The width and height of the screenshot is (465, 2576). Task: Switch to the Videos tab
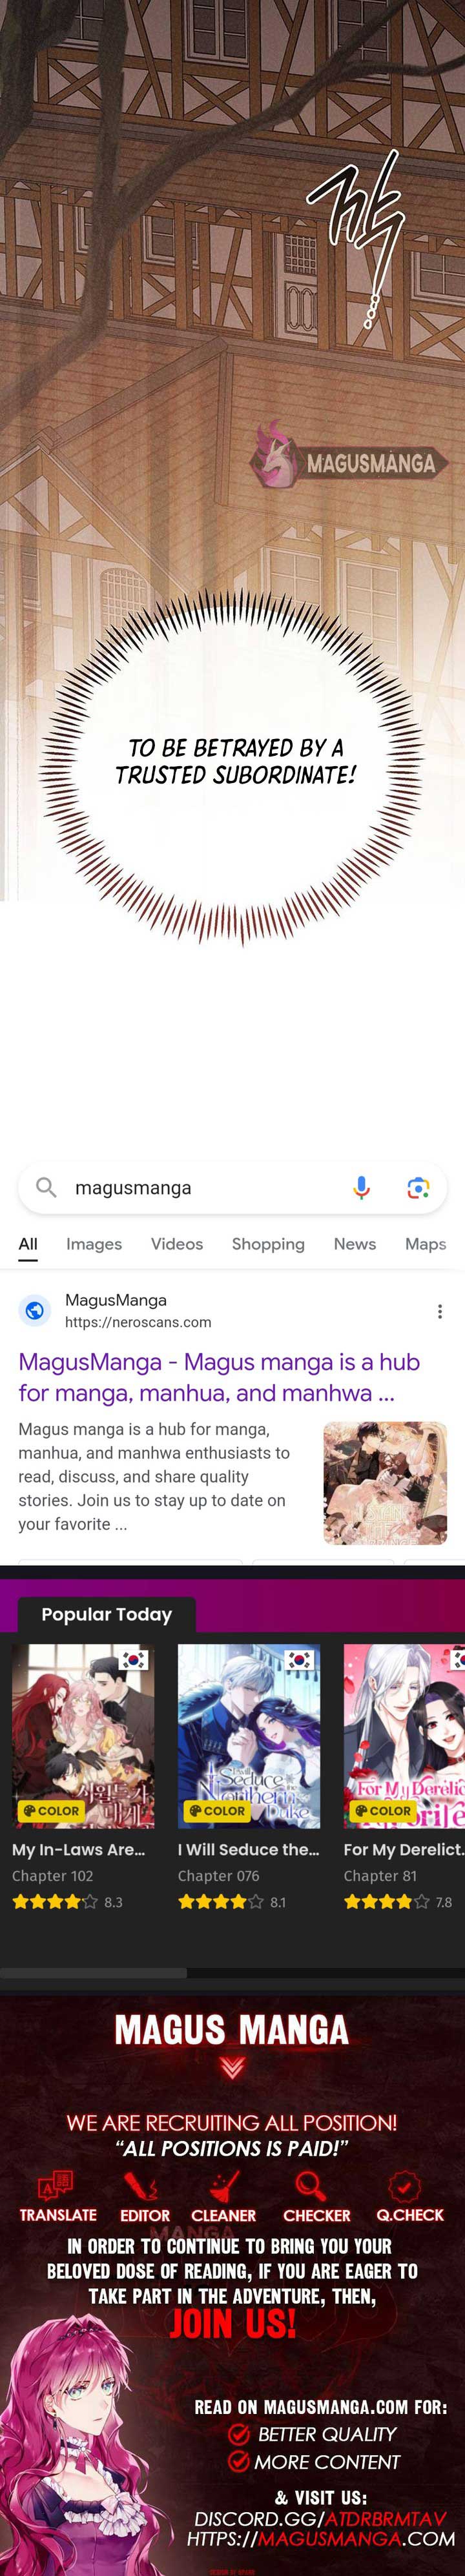pos(177,1243)
